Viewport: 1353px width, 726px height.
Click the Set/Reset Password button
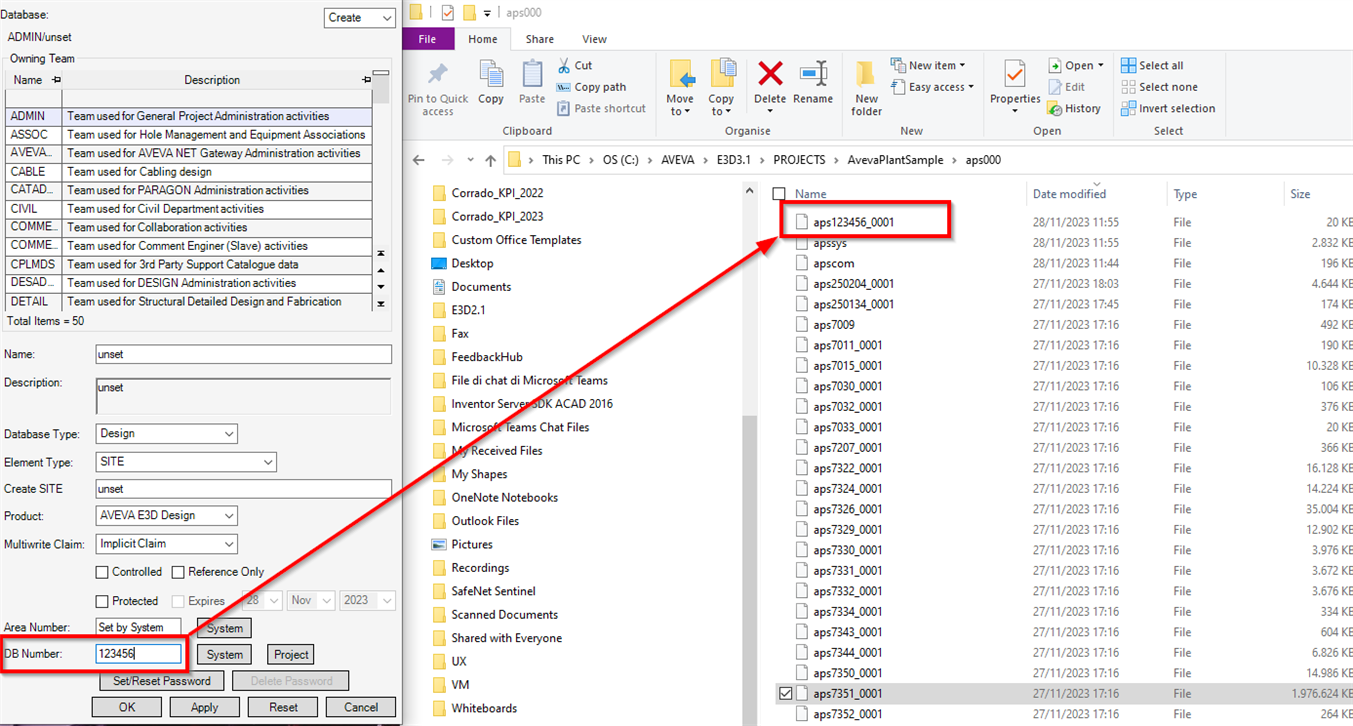pyautogui.click(x=162, y=681)
